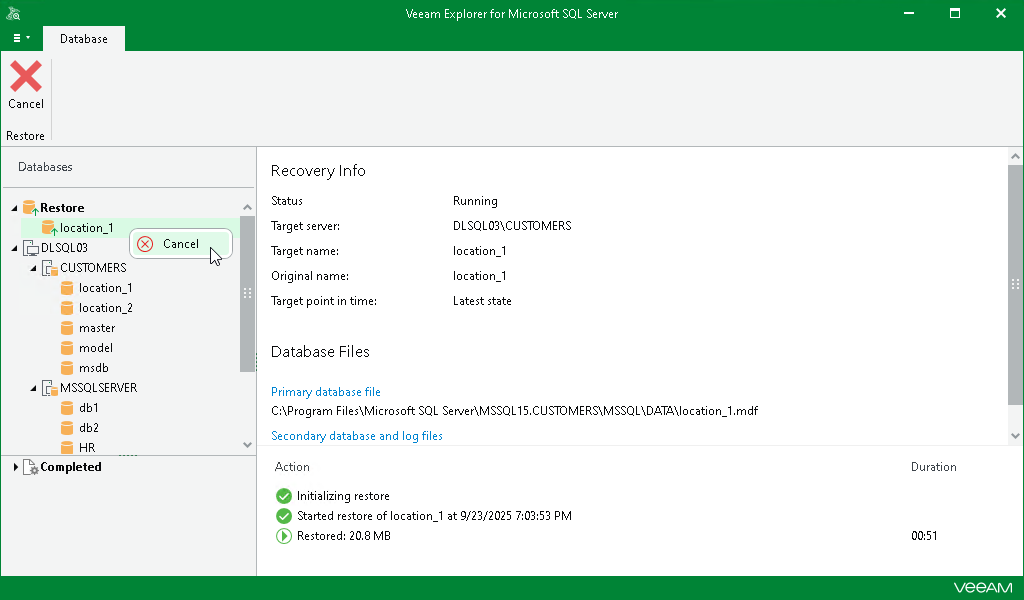Click the red Cancel icon in the Restore ribbon
1024x600 pixels.
[x=25, y=80]
